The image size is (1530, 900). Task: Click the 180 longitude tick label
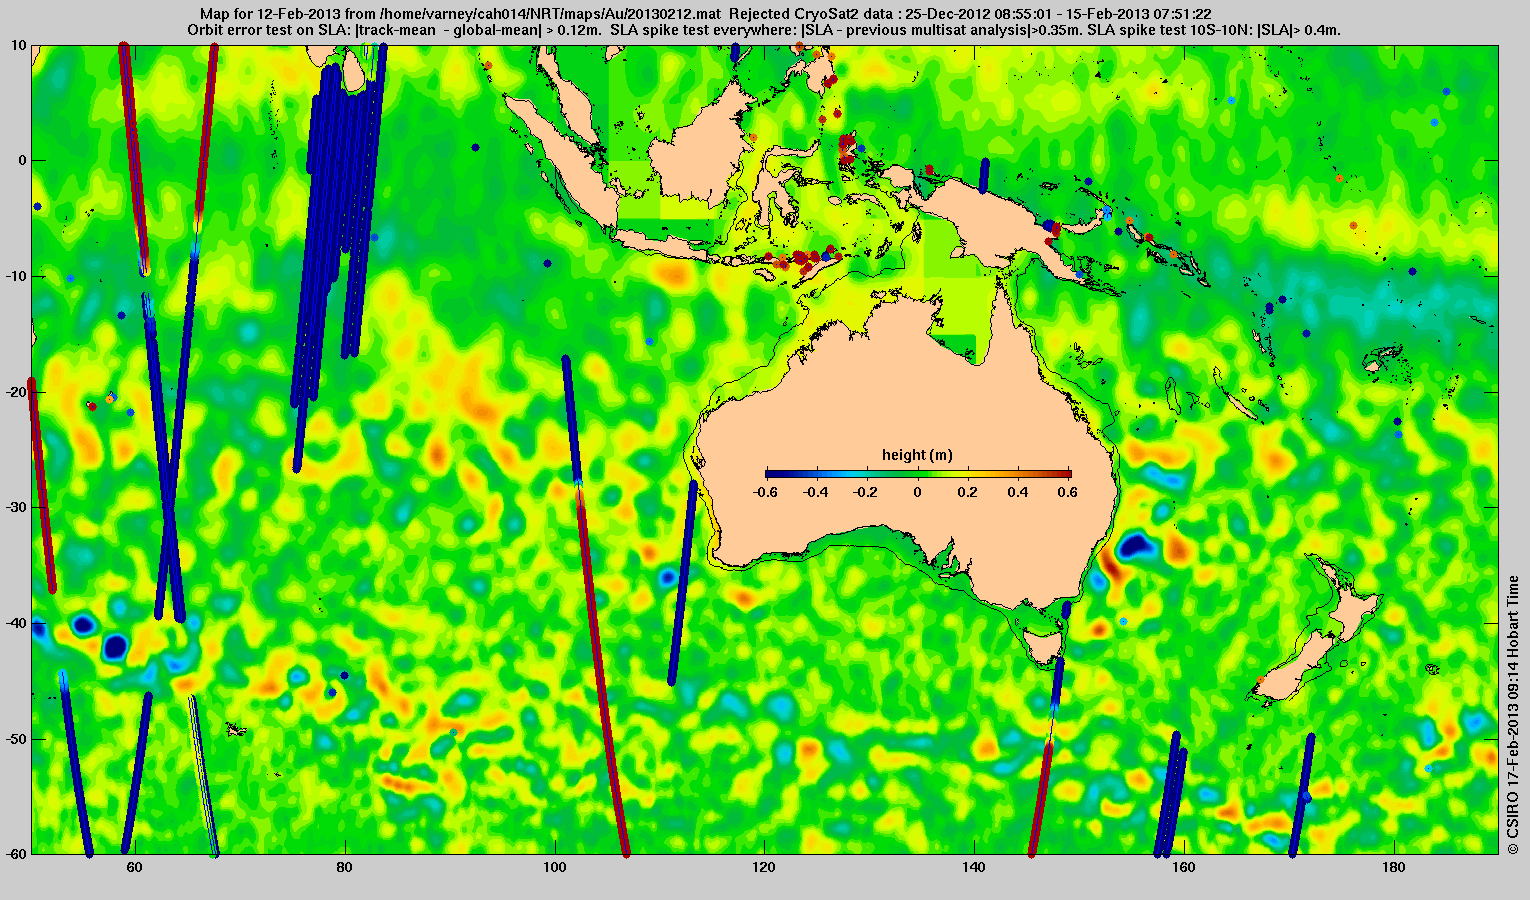coord(1394,867)
